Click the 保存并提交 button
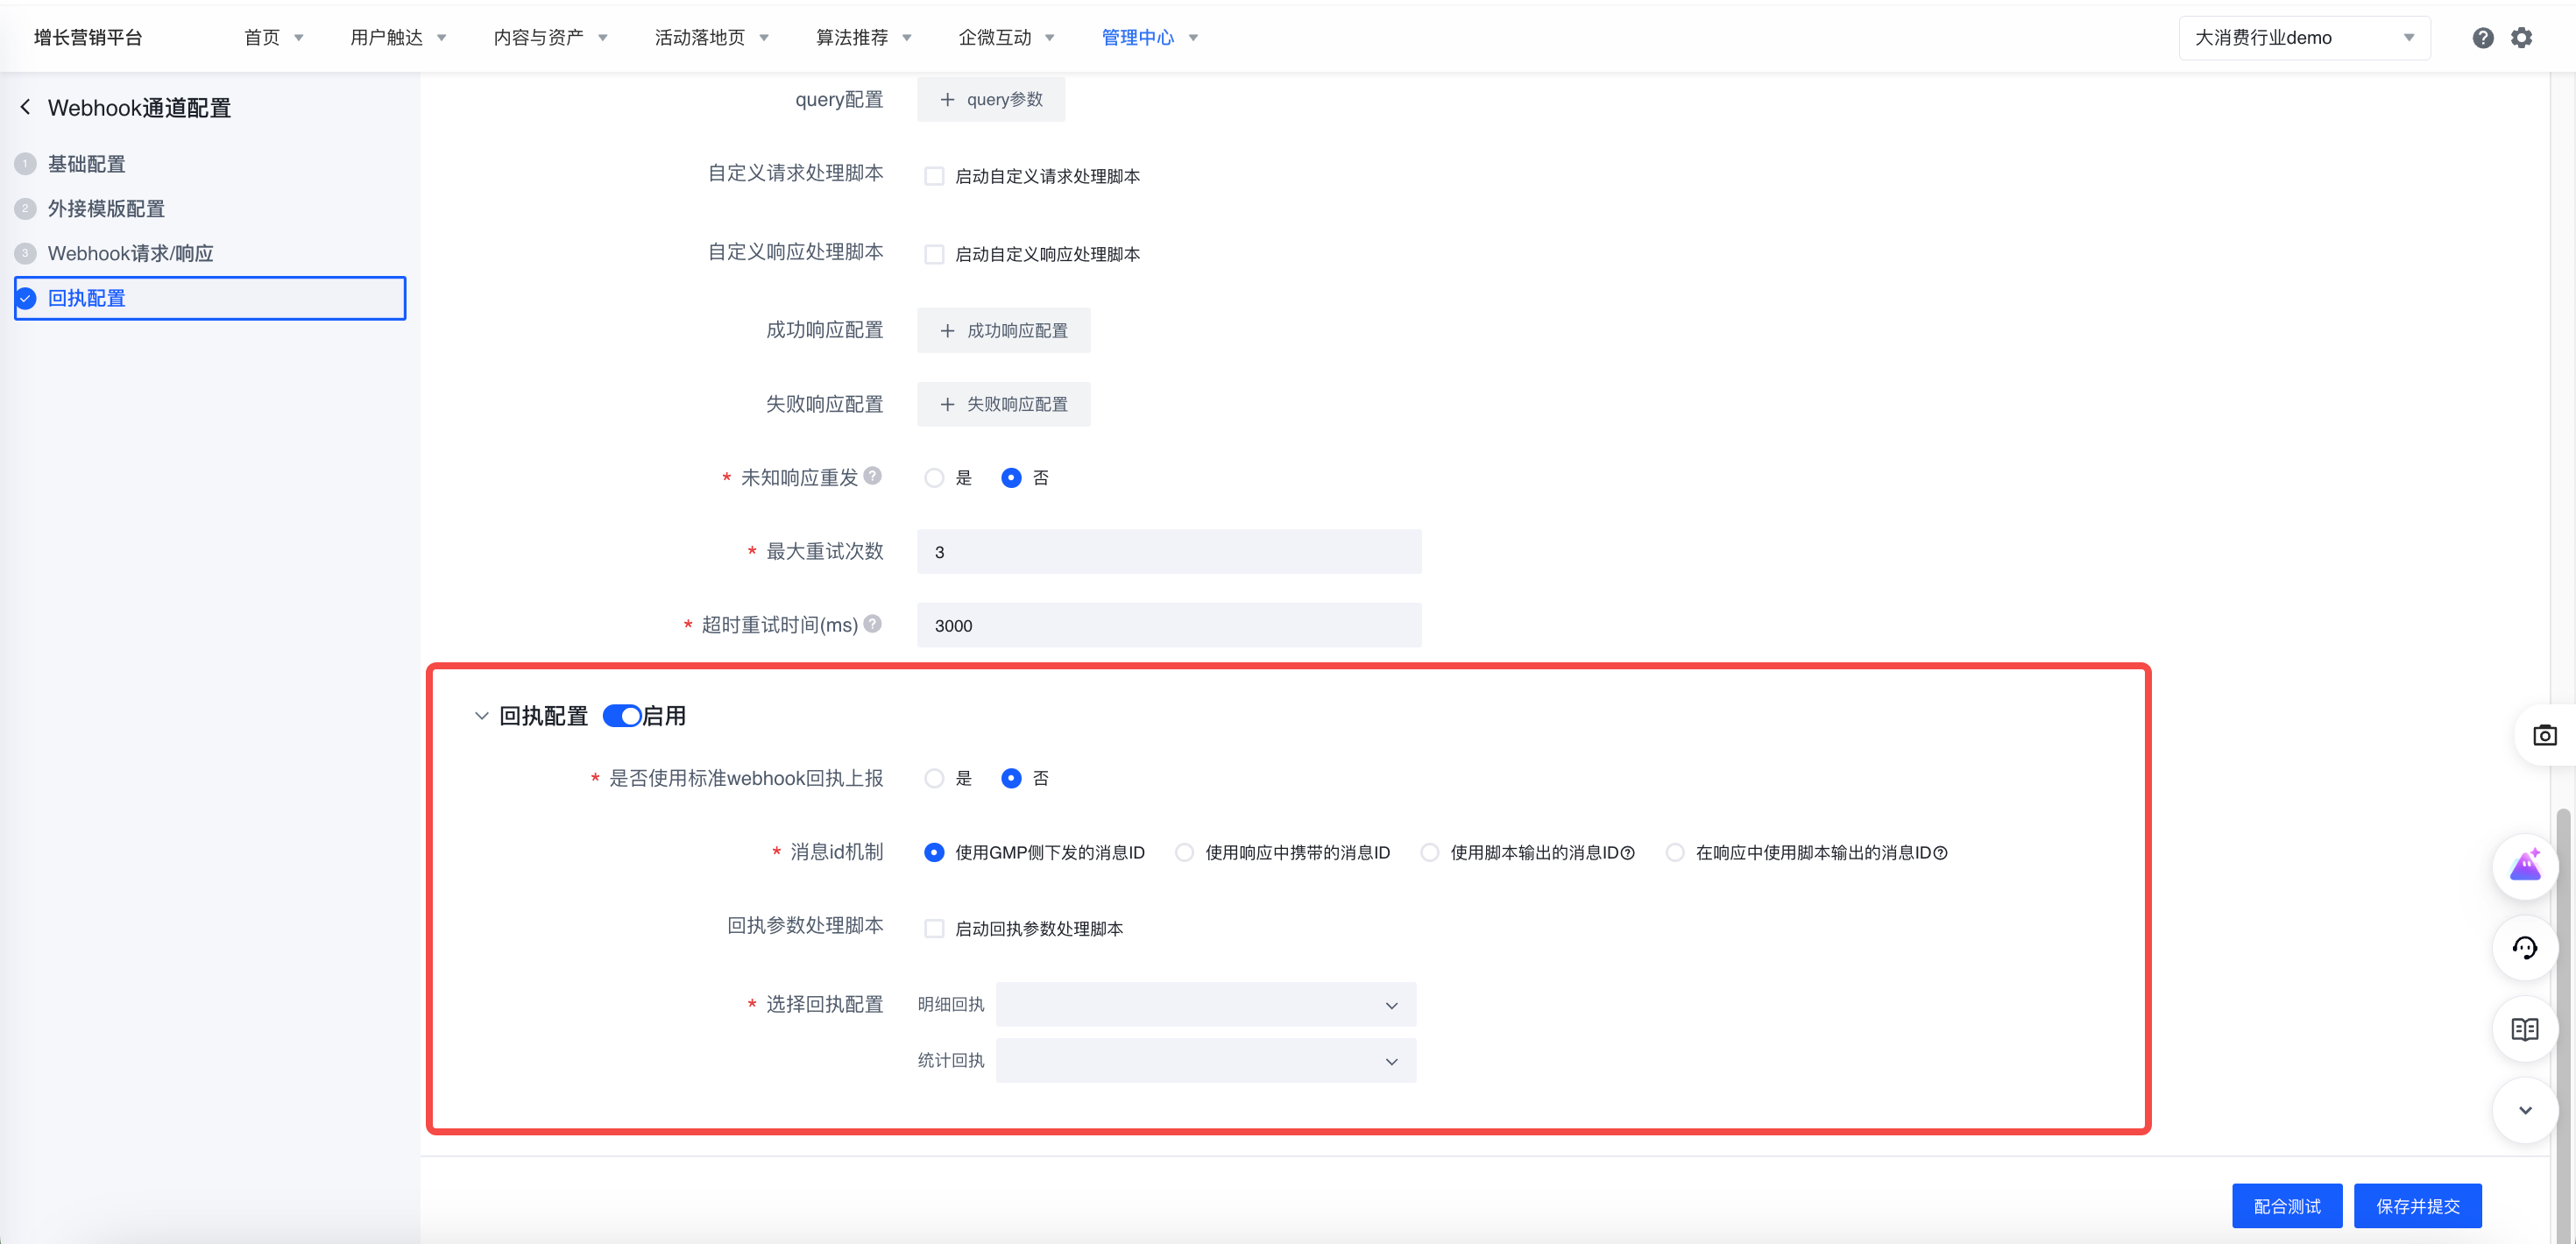 2418,1206
